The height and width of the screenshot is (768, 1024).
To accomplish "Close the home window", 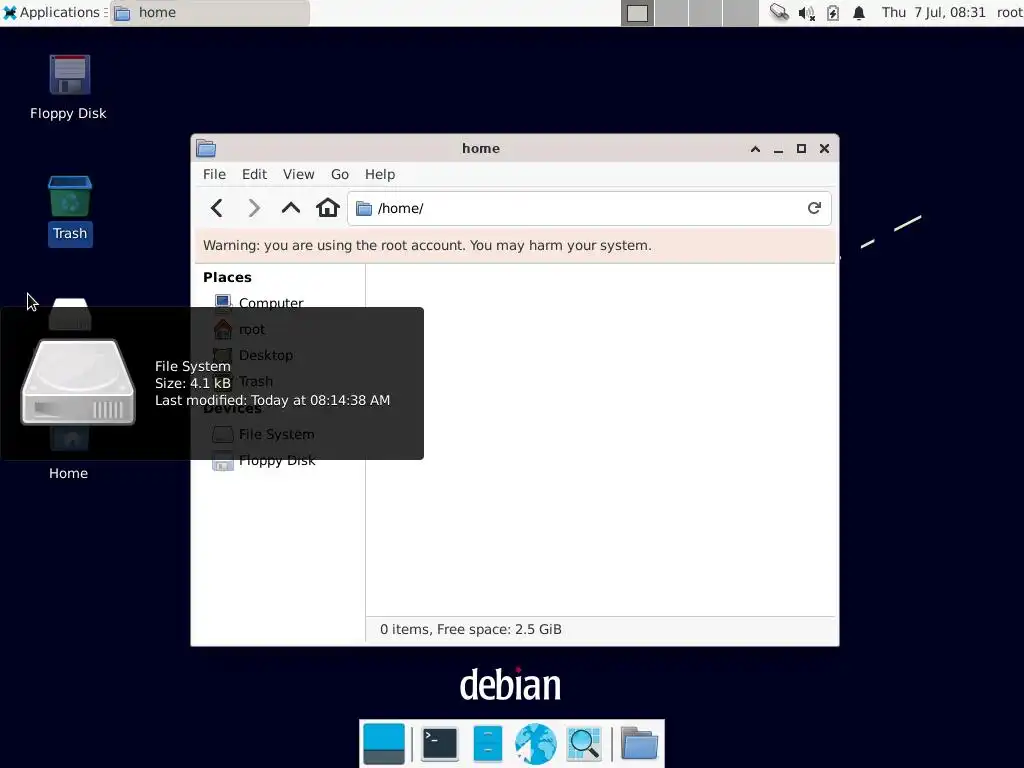I will tap(825, 149).
